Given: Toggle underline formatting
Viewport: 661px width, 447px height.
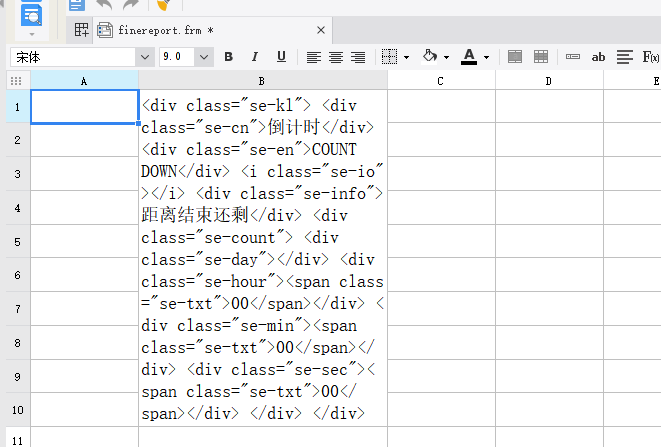Looking at the screenshot, I should pos(281,57).
